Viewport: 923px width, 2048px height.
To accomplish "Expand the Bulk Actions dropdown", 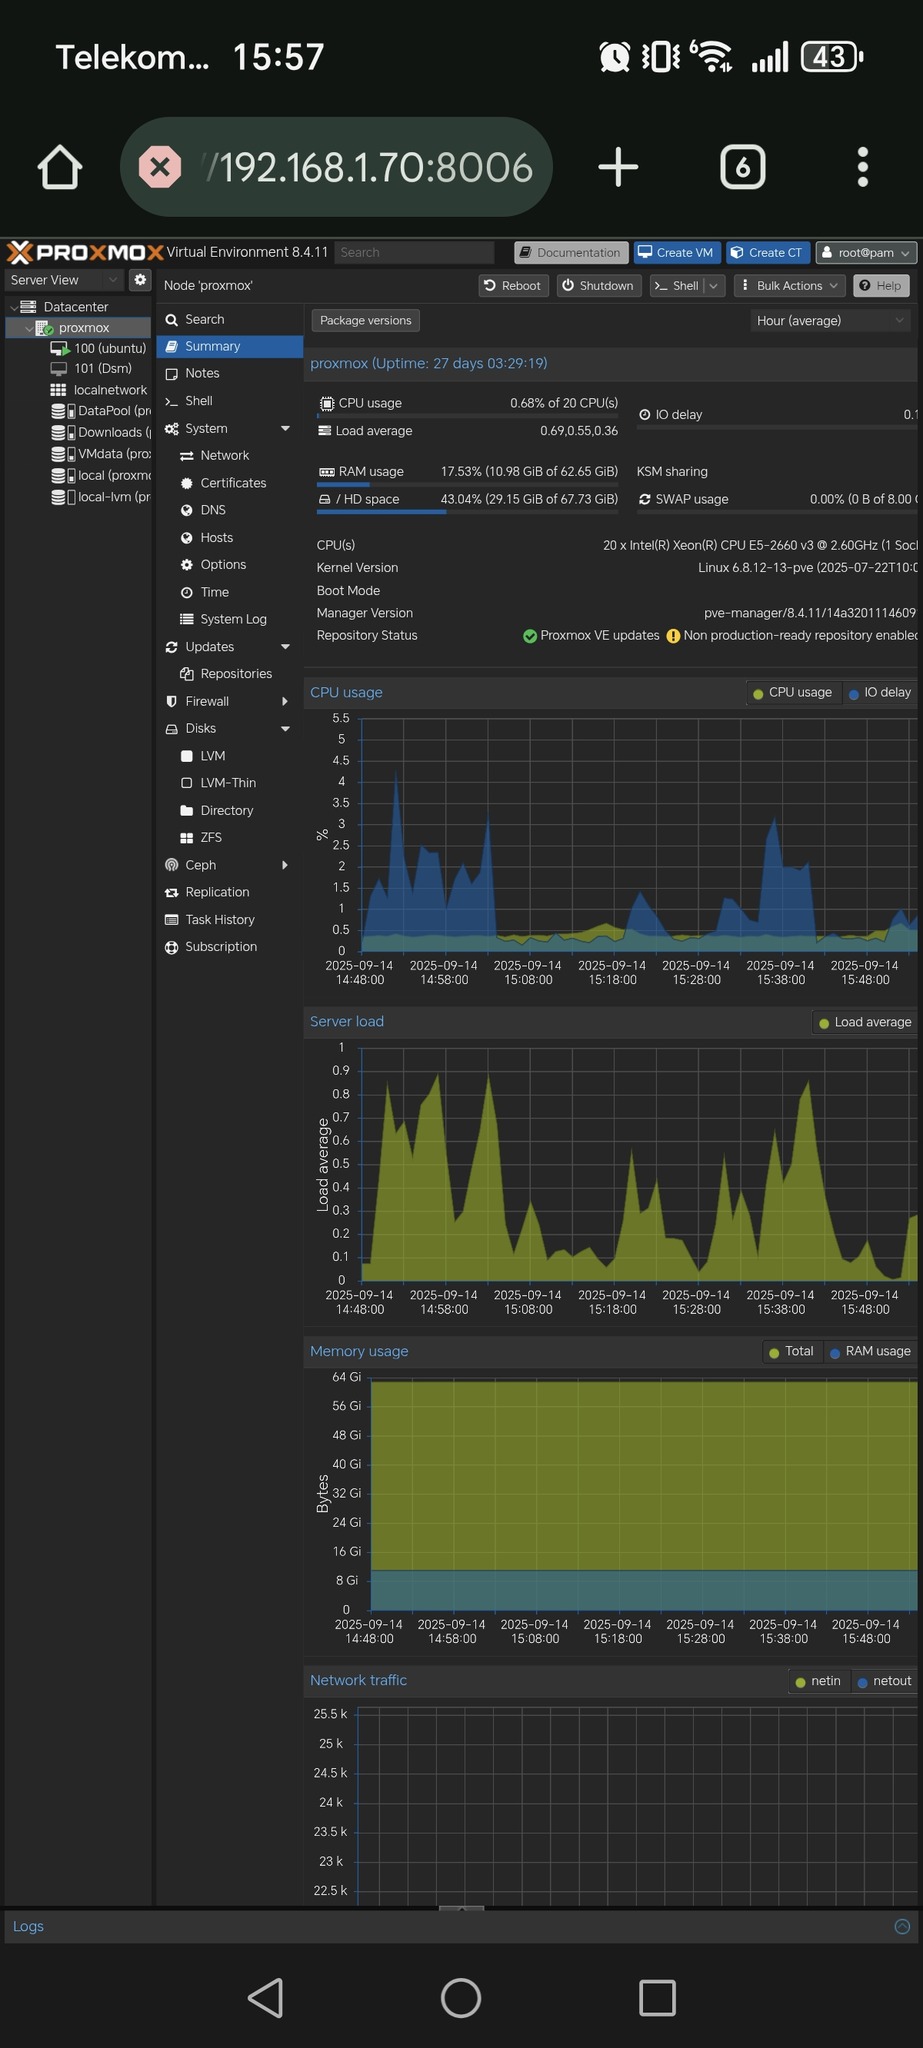I will (789, 286).
